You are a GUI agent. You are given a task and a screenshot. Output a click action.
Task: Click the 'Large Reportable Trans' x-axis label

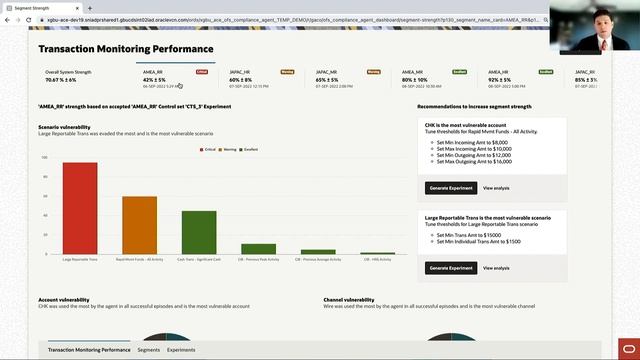coord(80,260)
